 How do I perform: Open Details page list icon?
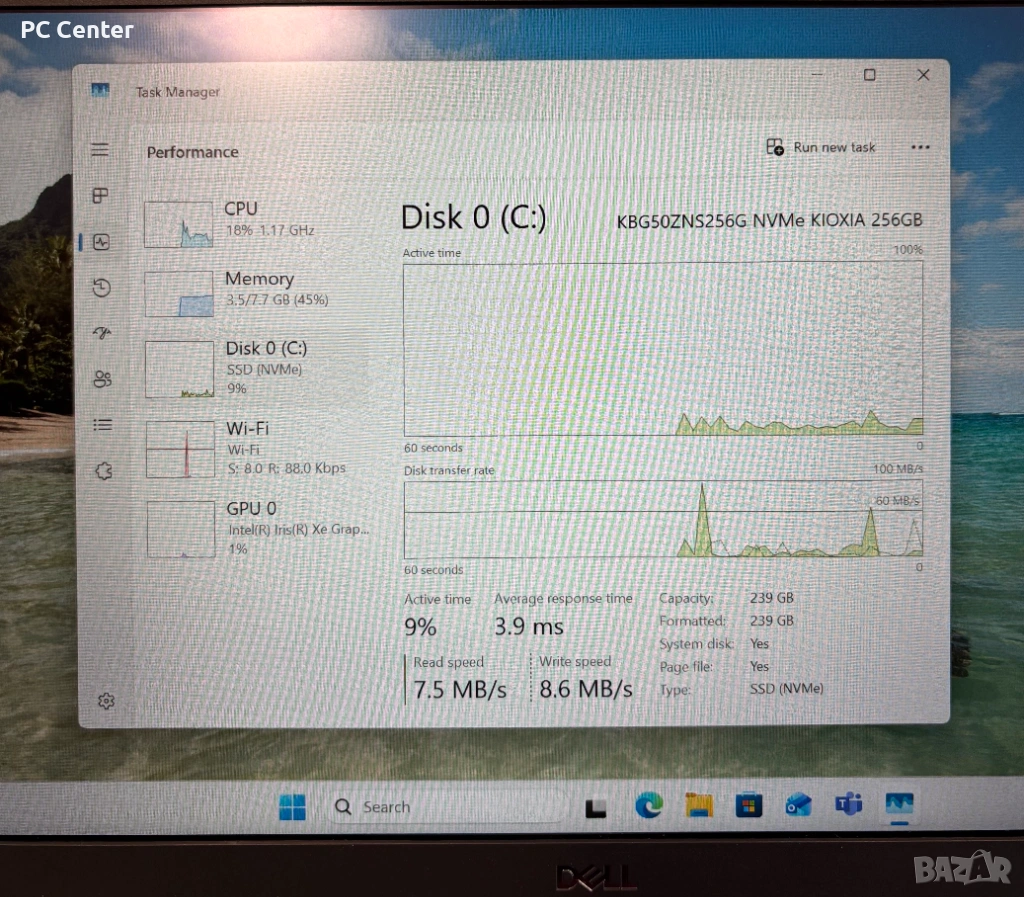coord(102,425)
